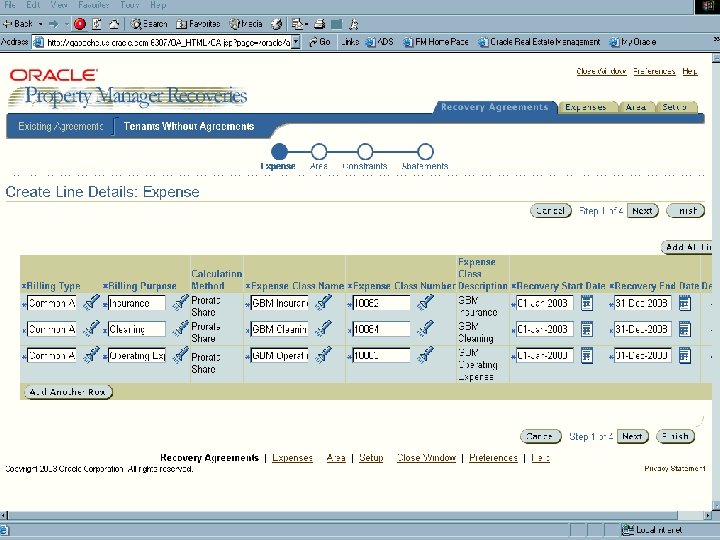Select Existing Agreements subtab
720x540 pixels.
click(x=61, y=126)
